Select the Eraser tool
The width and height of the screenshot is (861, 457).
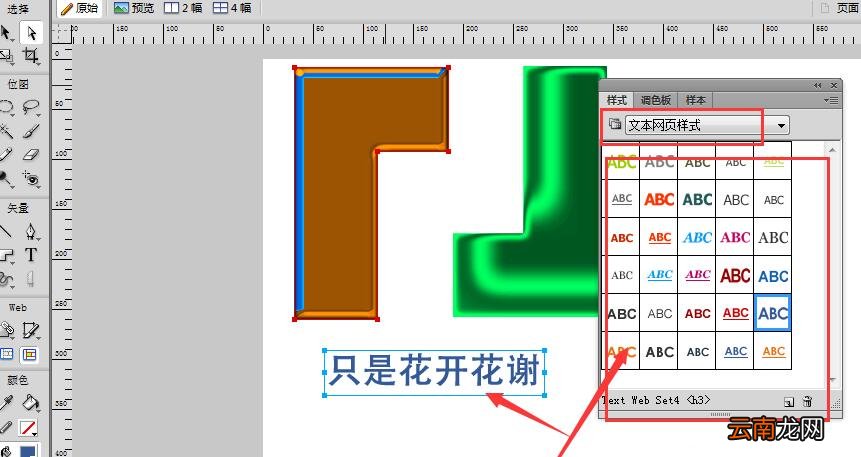coord(31,154)
